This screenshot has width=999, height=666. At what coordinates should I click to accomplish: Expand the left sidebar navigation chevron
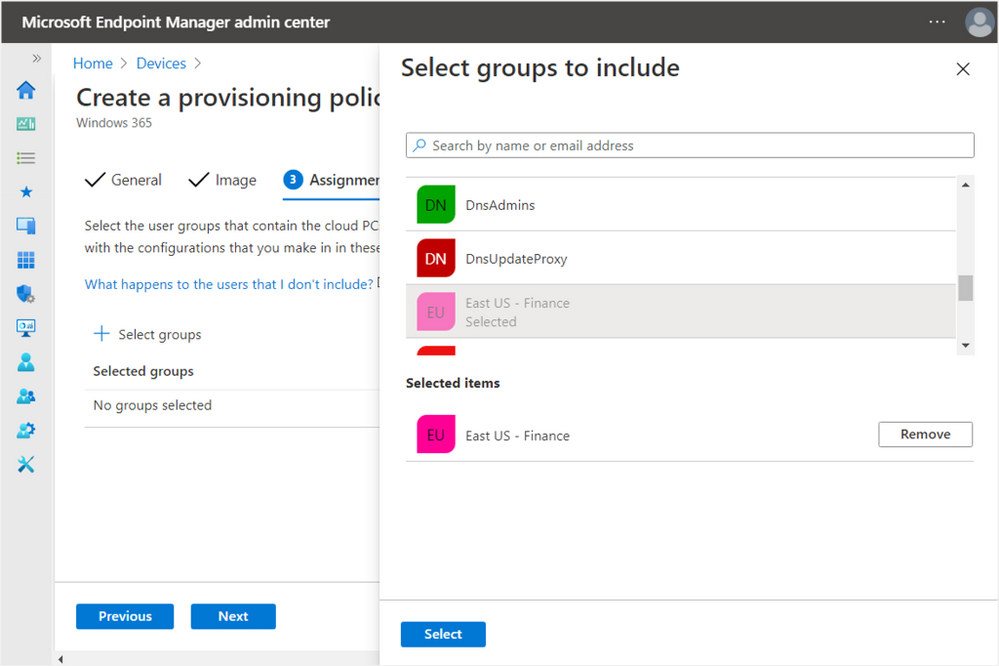pos(37,59)
